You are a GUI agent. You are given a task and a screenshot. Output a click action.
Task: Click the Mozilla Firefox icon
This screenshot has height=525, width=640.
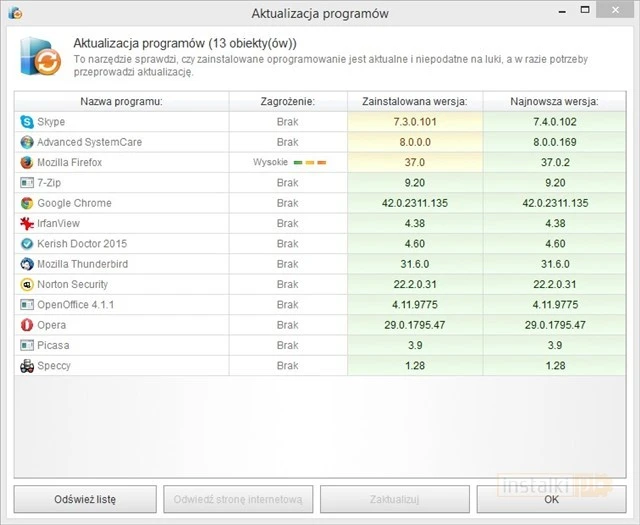tap(27, 162)
